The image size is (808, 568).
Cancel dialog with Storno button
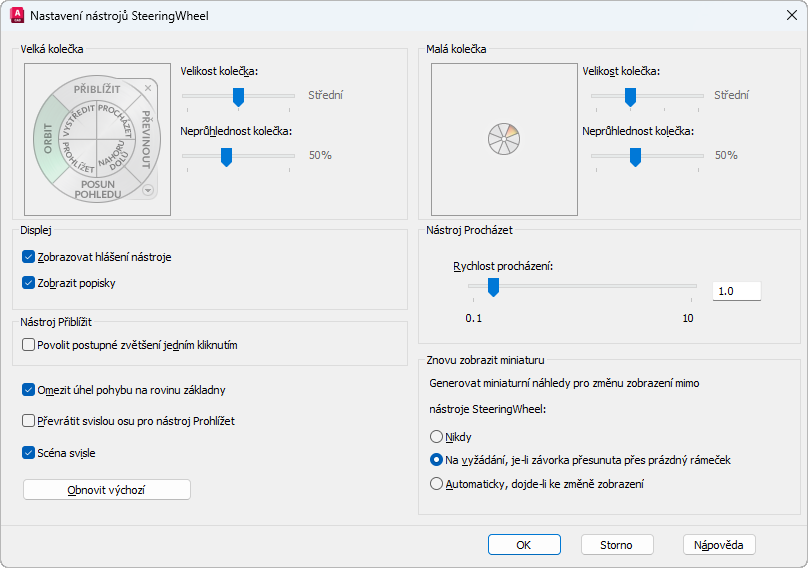pos(617,545)
